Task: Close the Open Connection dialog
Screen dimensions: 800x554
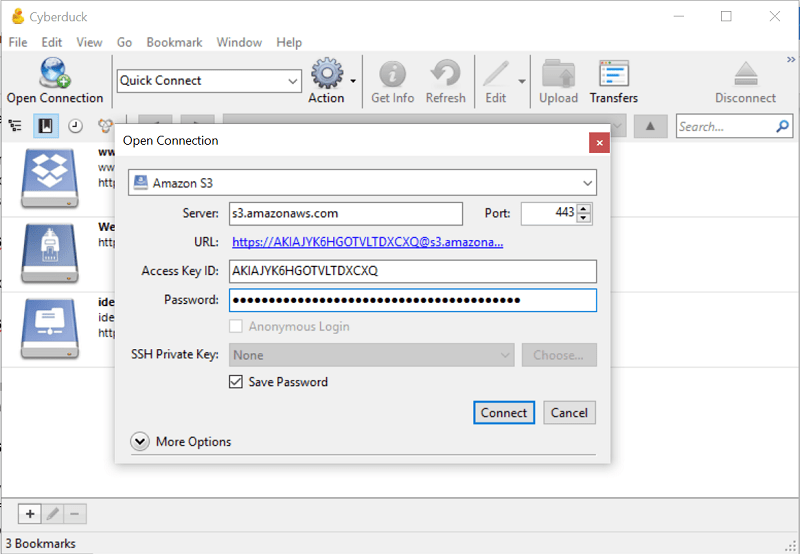Action: (599, 143)
